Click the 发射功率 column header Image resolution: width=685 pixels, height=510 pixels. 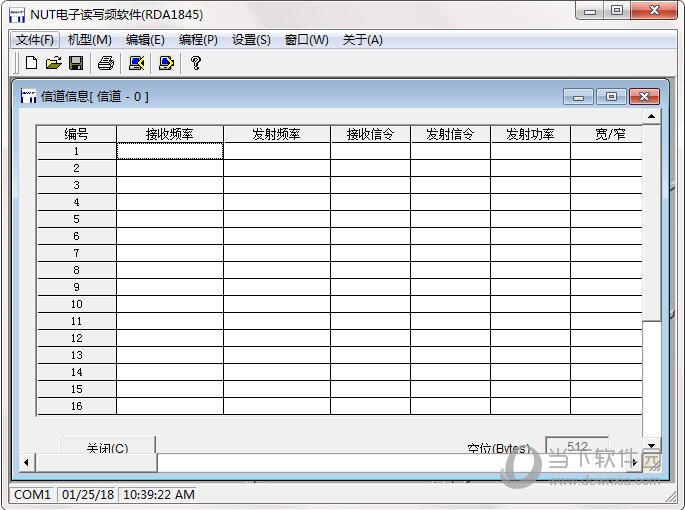tap(530, 134)
